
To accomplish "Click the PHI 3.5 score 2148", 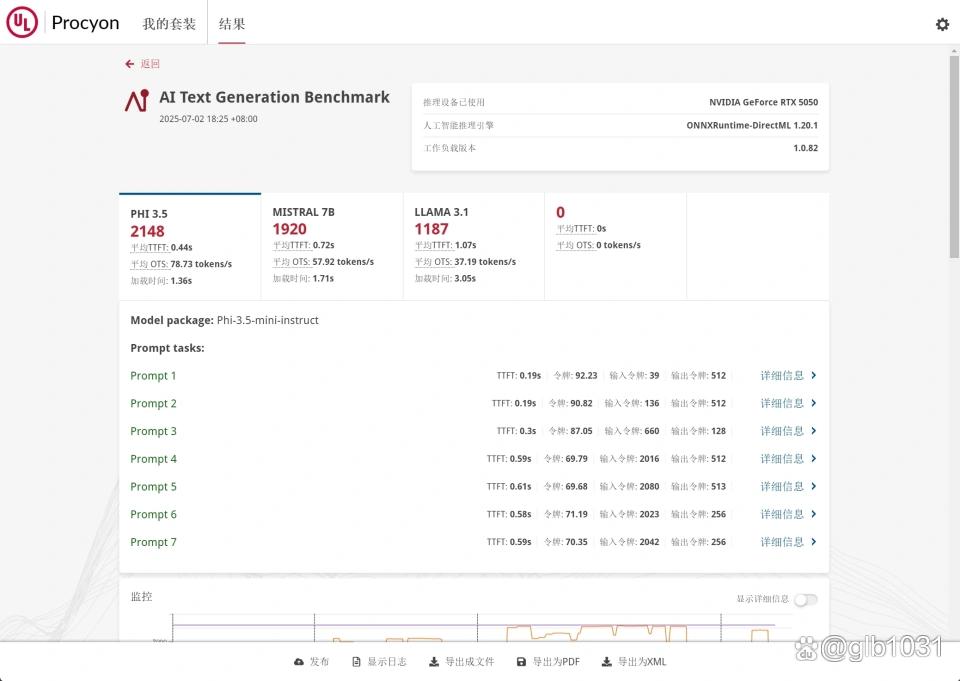I will pos(148,231).
